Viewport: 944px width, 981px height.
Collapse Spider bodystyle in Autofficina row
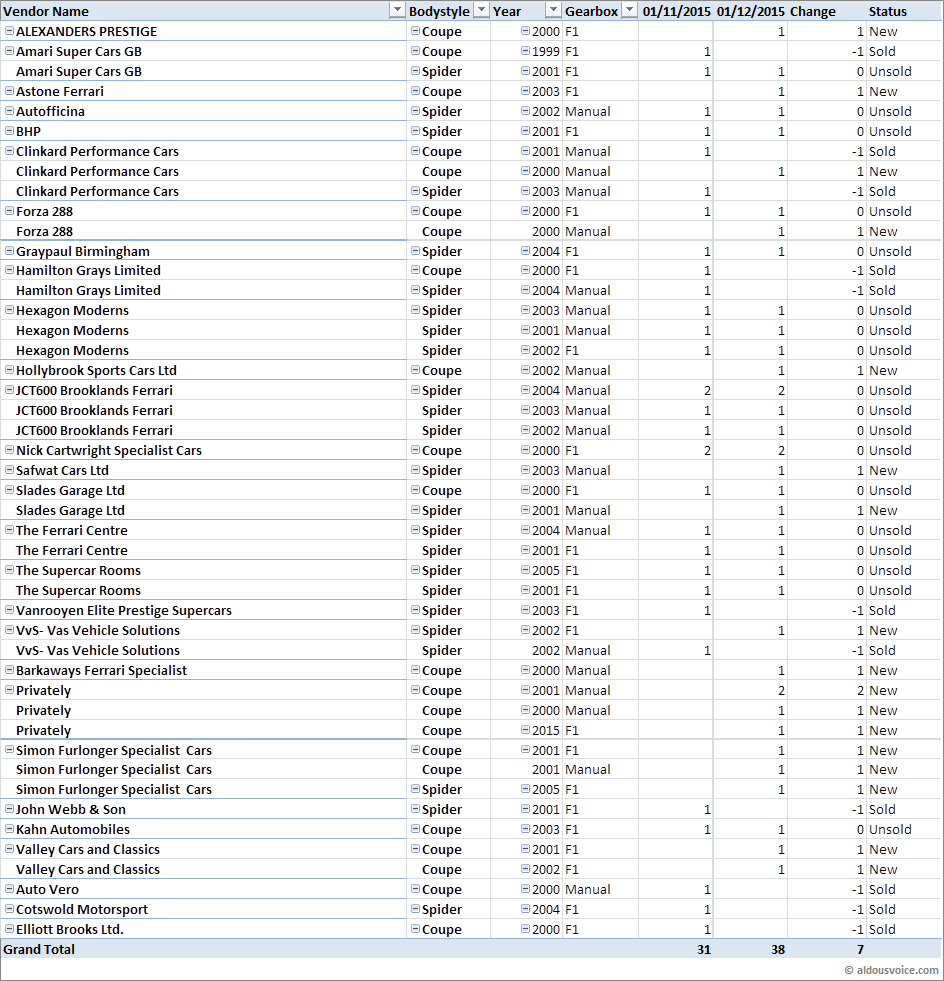click(x=415, y=111)
